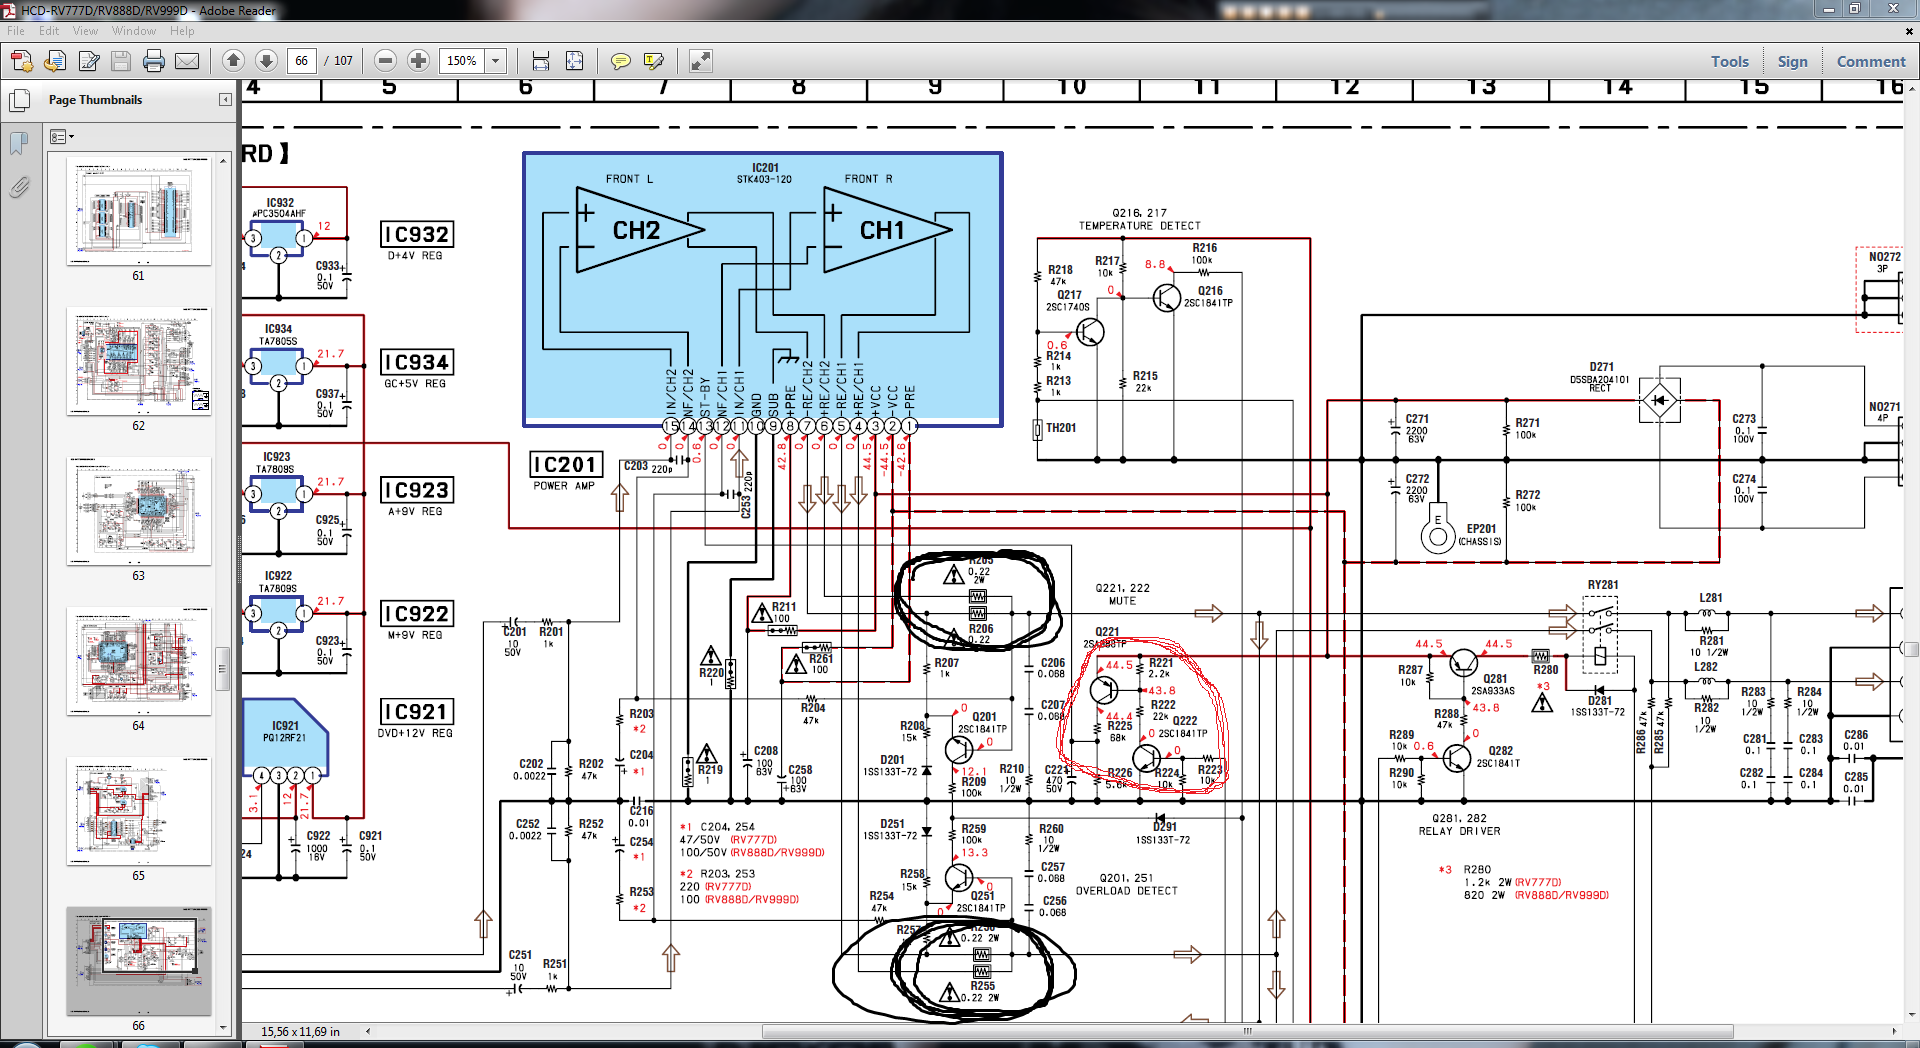Add a sticky note comment
This screenshot has height=1048, width=1920.
point(620,61)
